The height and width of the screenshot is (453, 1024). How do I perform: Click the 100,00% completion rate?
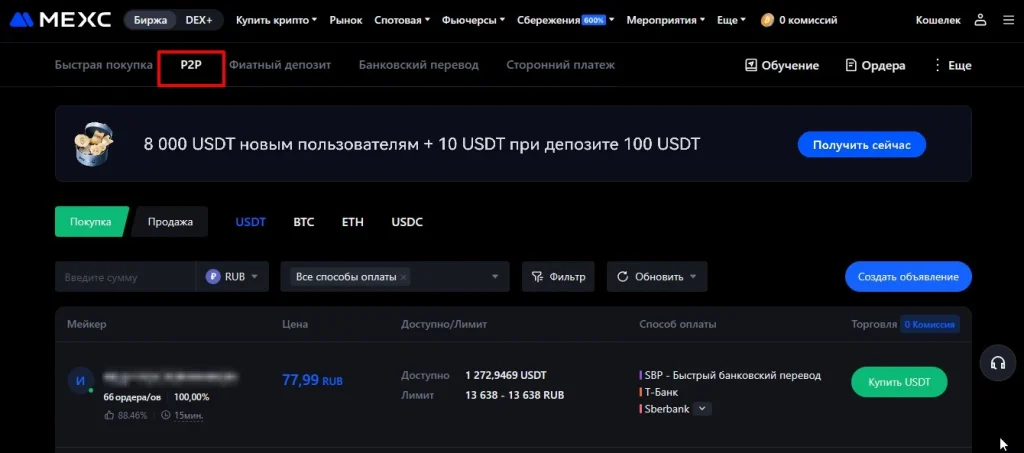pos(192,397)
